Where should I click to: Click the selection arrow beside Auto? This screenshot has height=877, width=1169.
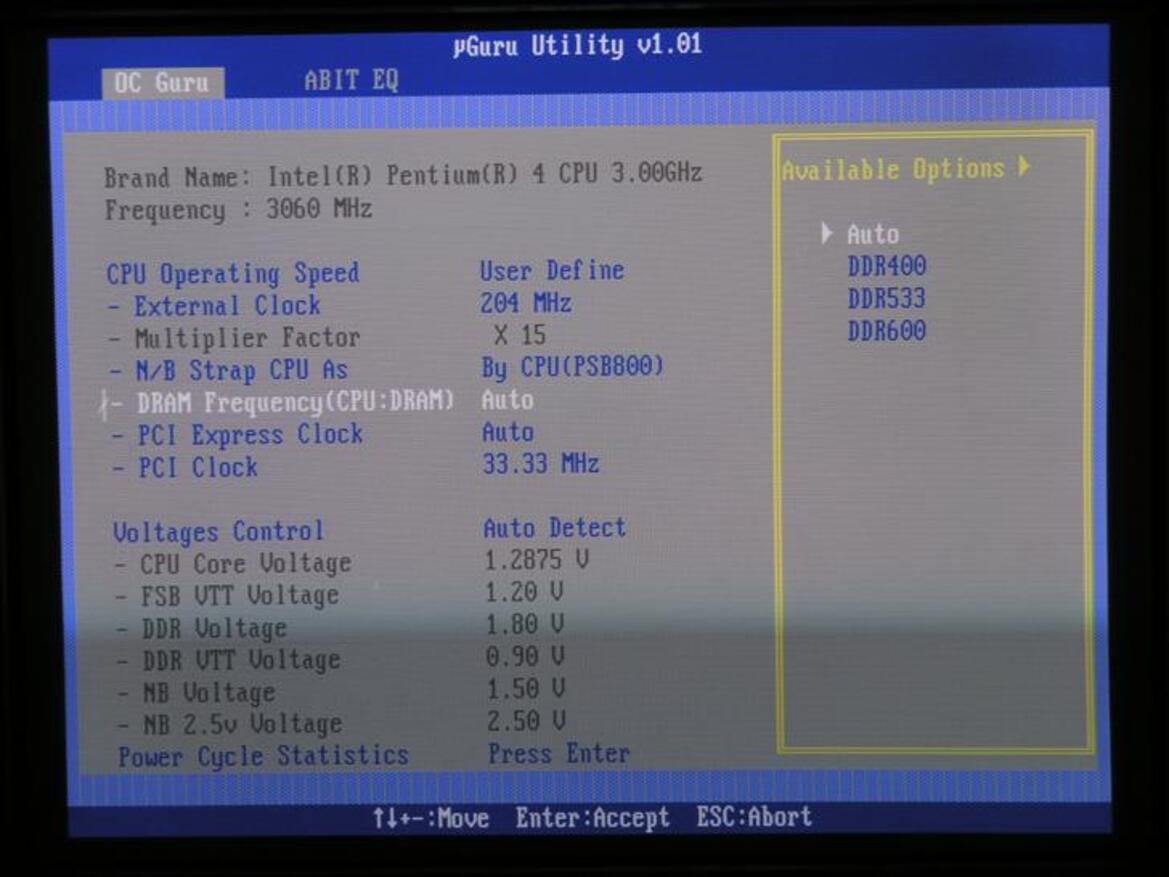pos(826,233)
